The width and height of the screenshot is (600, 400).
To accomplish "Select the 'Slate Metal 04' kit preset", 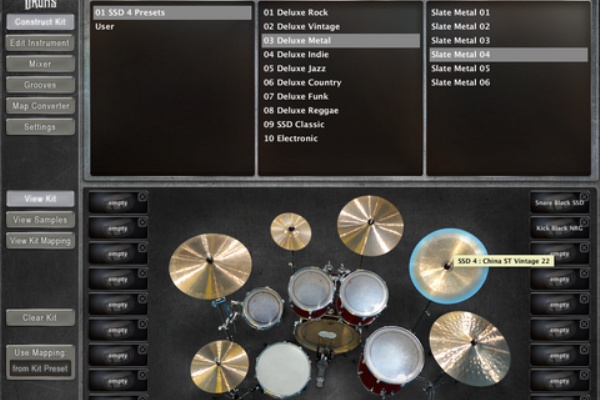I will [x=509, y=54].
